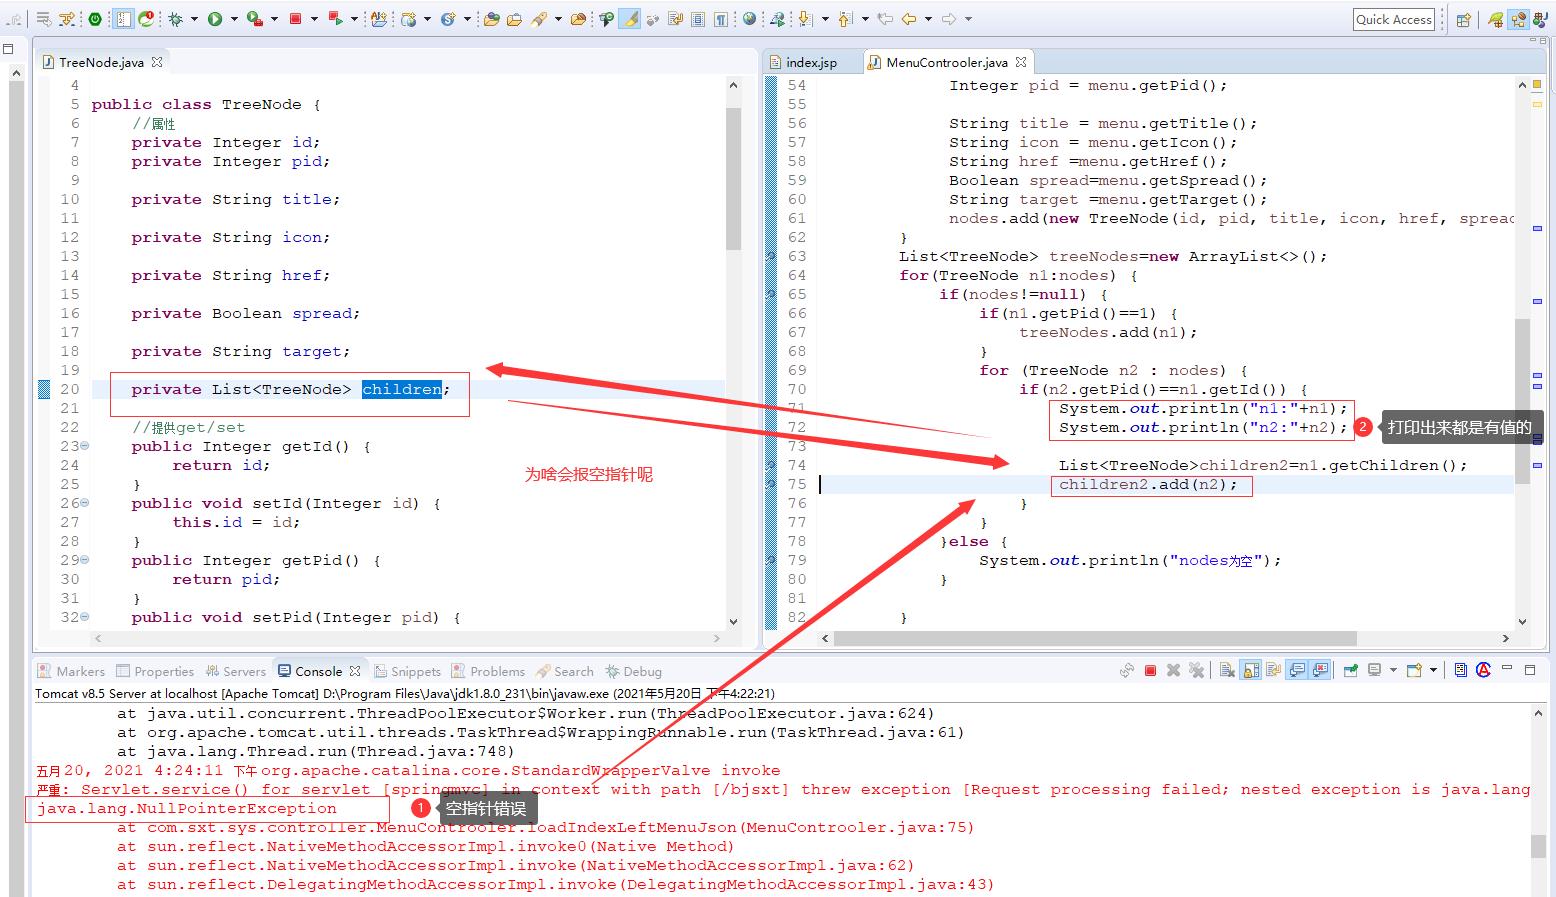Click the Previous Annotation up-arrow icon

point(845,18)
